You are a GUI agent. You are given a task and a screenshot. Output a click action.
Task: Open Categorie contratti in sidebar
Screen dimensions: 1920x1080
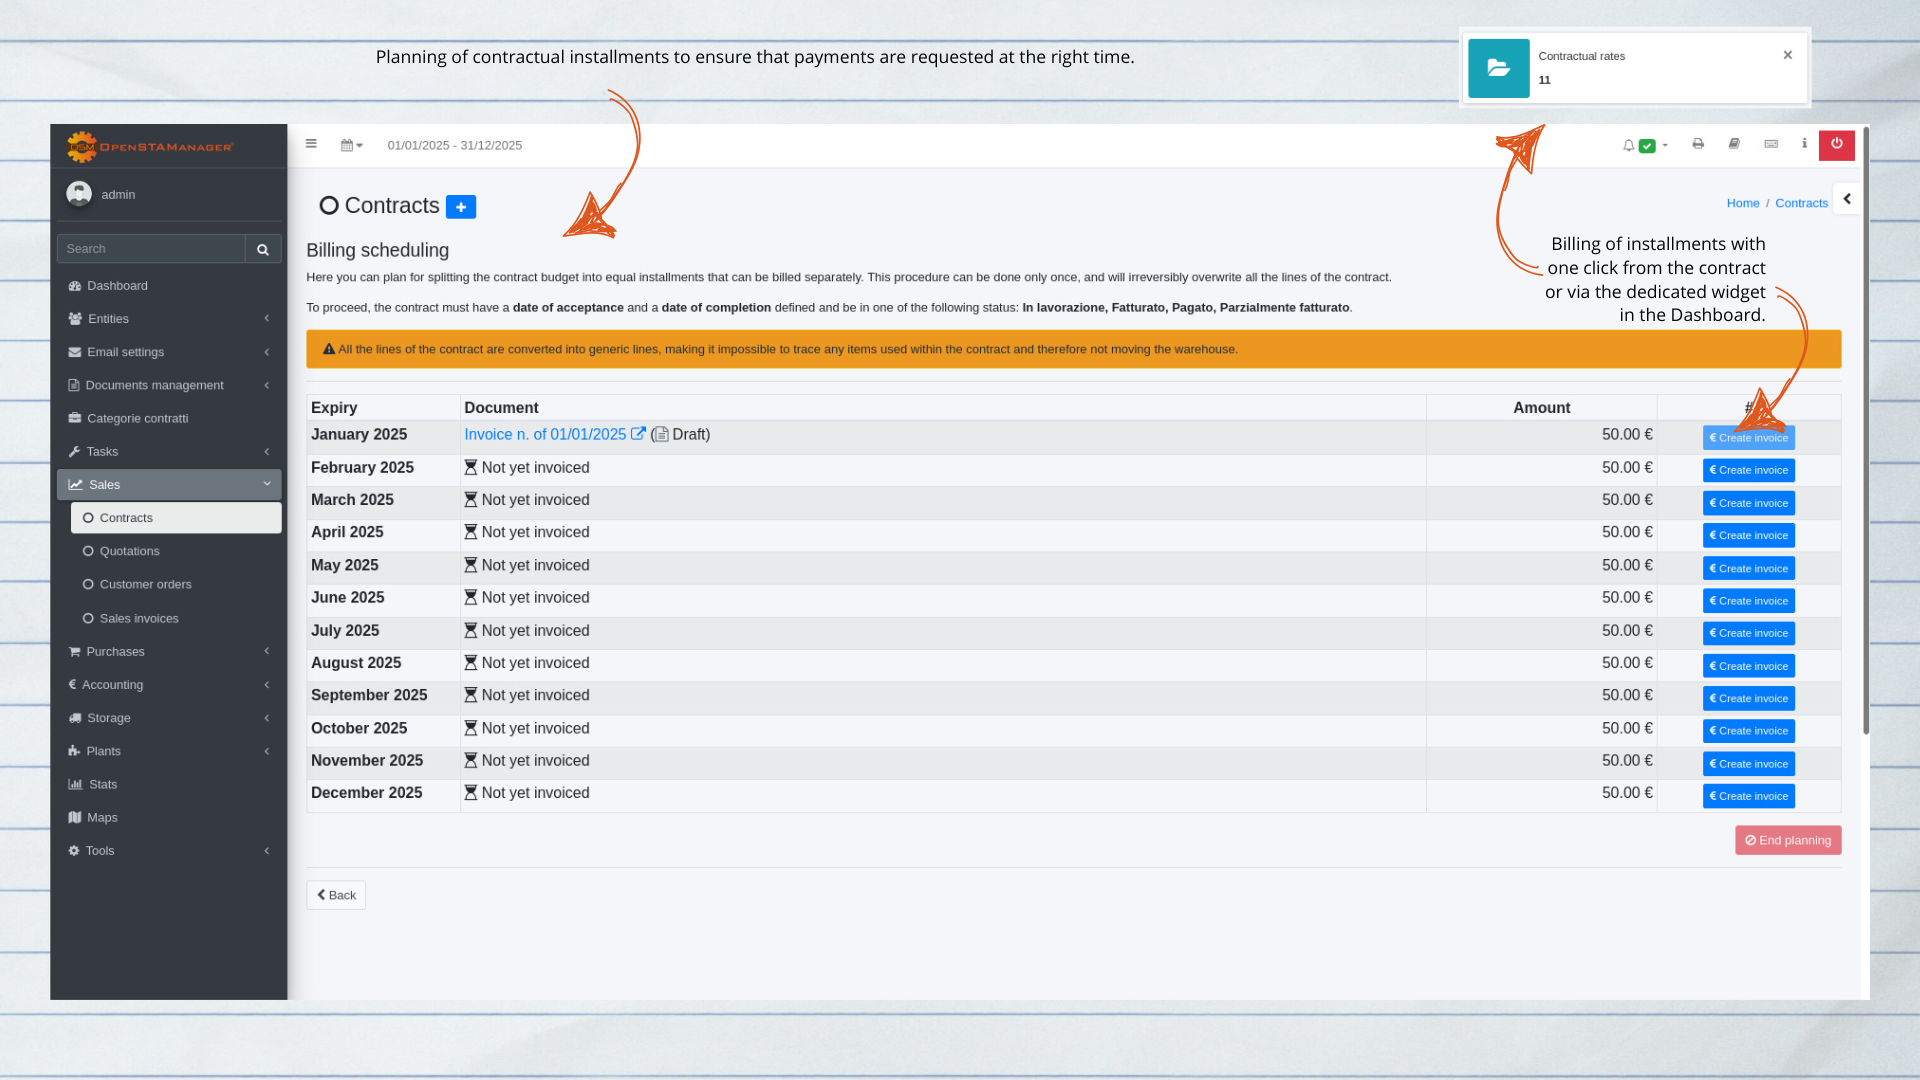click(x=169, y=419)
